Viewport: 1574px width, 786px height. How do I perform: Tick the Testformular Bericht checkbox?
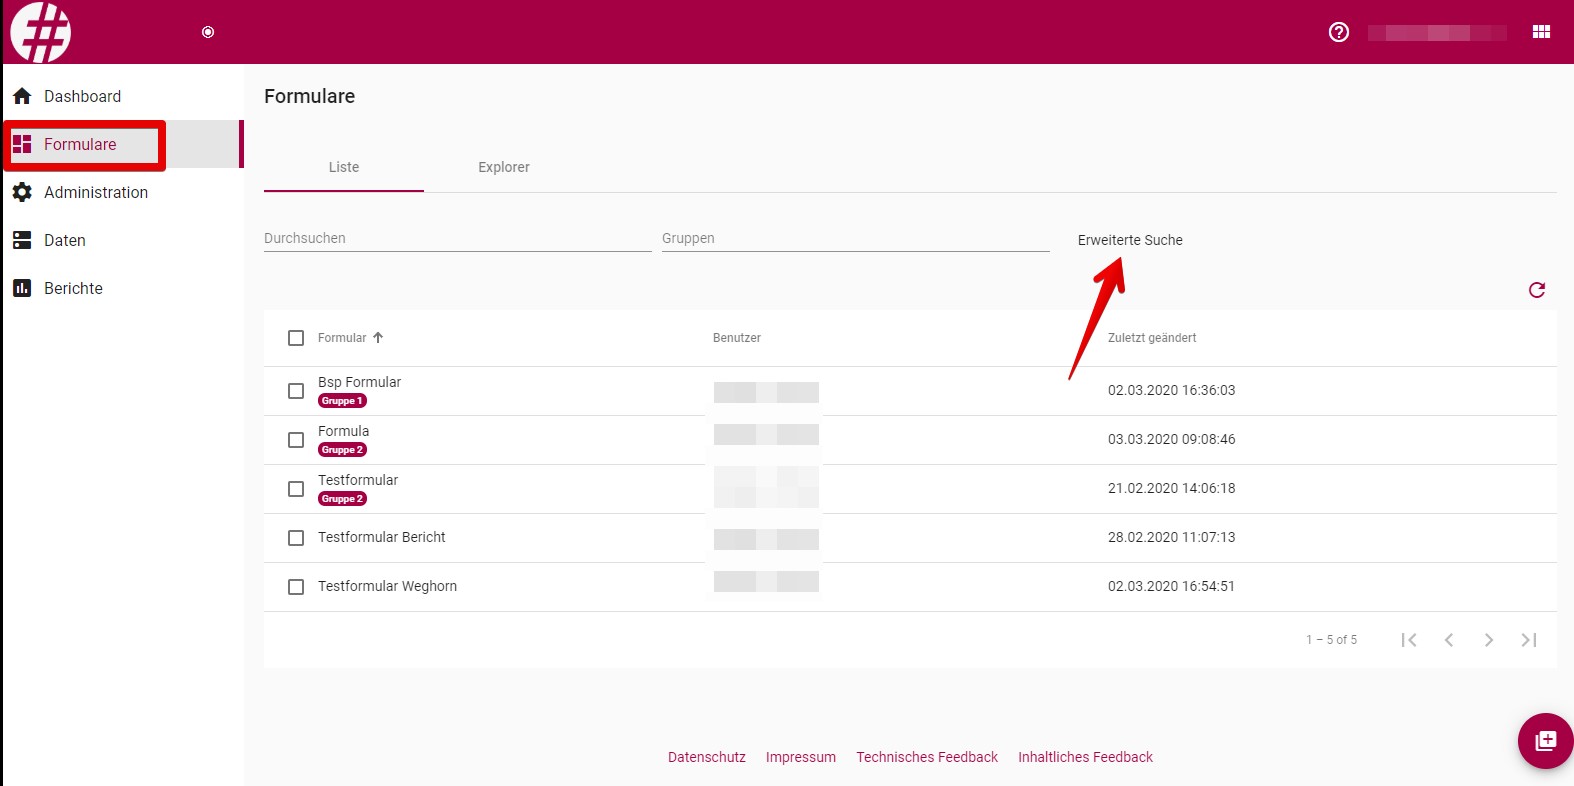(x=296, y=538)
